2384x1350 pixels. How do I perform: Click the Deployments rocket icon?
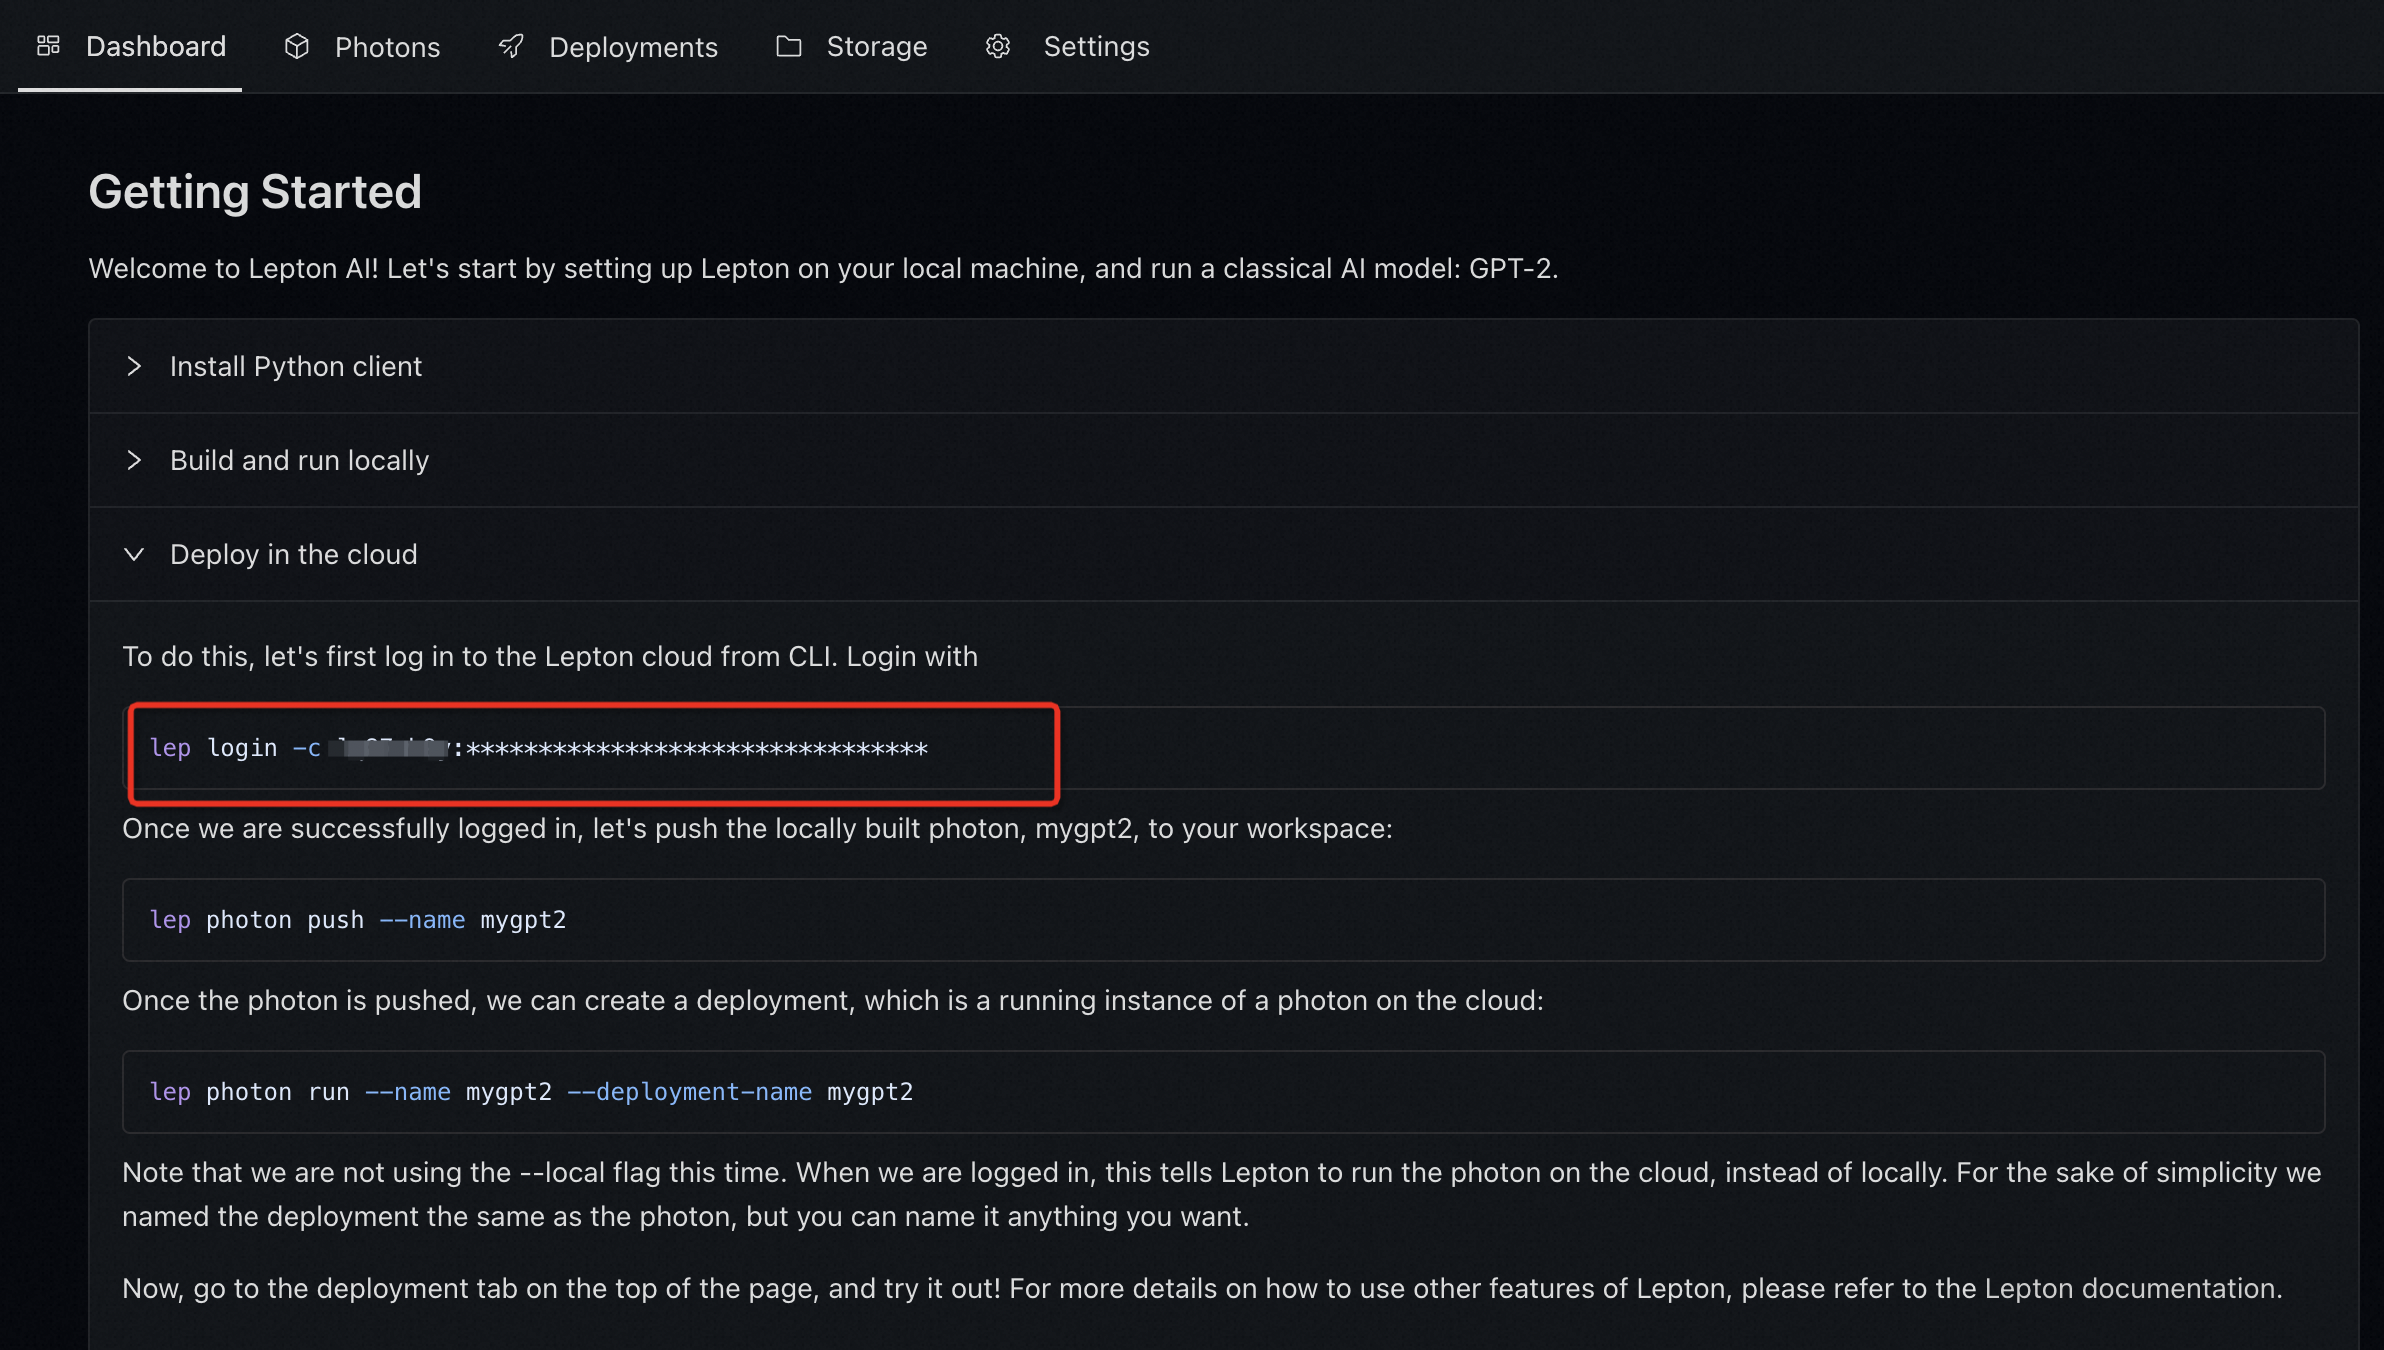click(x=511, y=46)
